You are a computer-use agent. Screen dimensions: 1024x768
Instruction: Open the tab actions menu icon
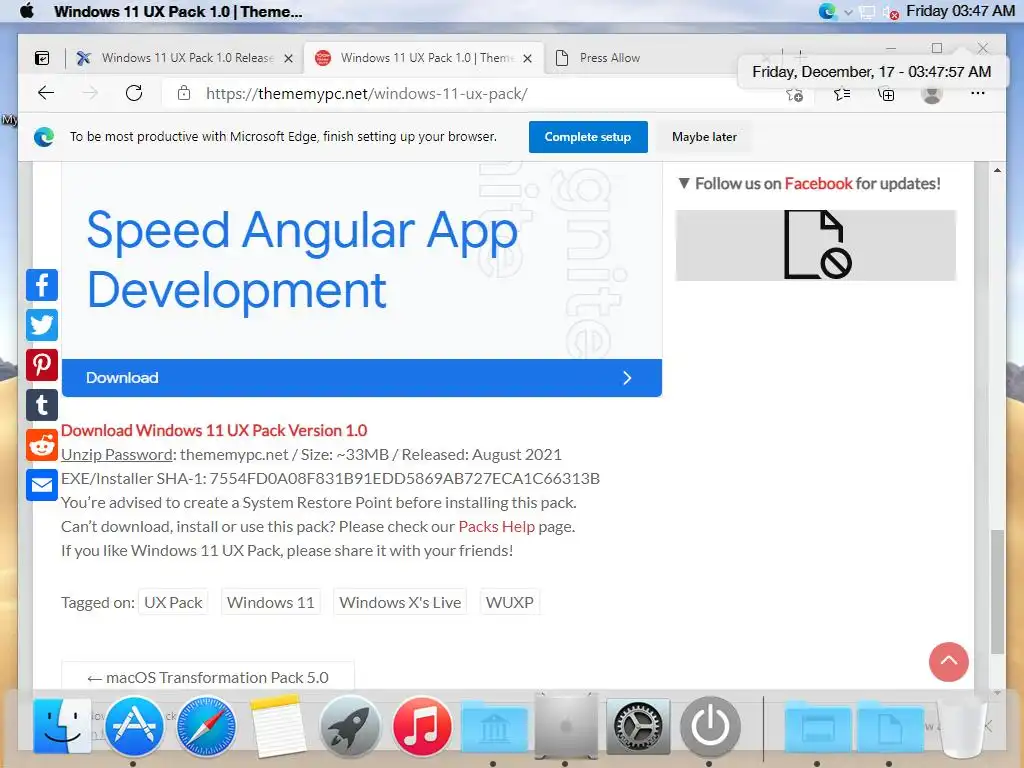click(42, 58)
